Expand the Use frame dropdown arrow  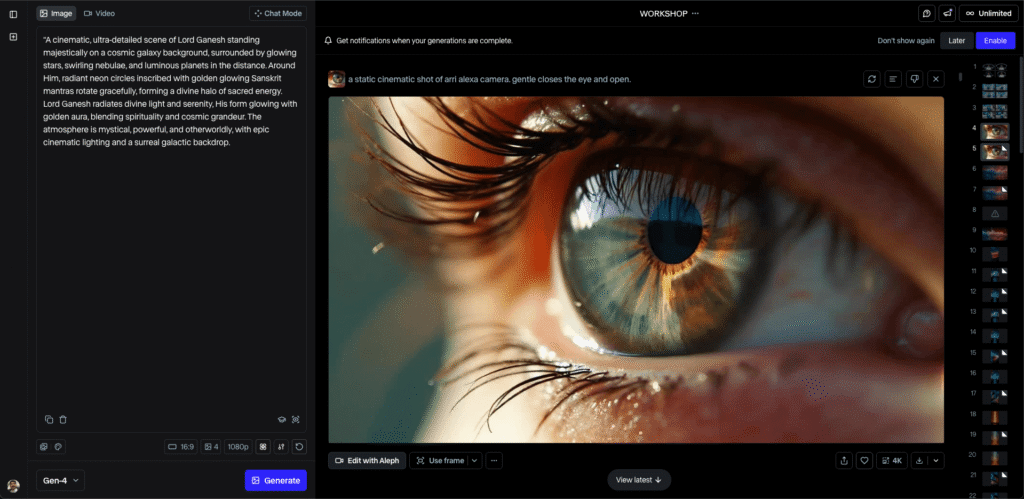(x=475, y=461)
